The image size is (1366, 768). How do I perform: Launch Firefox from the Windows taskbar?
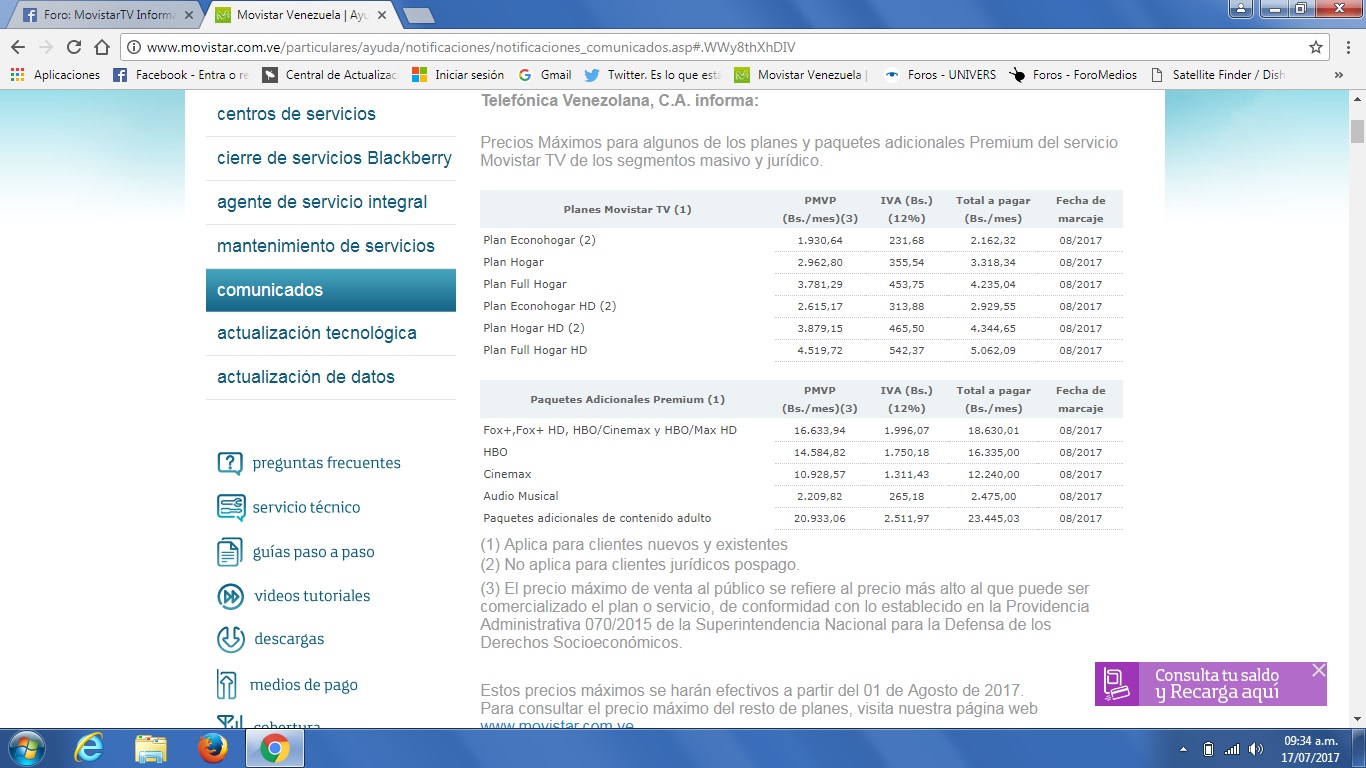point(212,748)
